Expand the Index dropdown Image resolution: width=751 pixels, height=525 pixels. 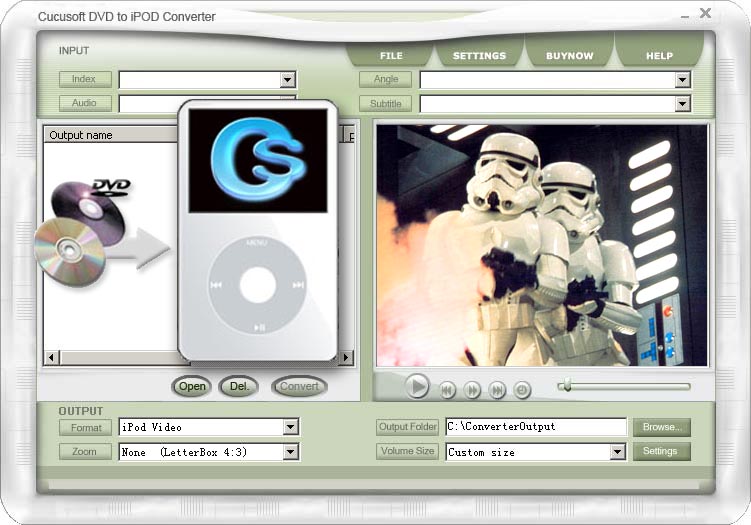pos(287,80)
